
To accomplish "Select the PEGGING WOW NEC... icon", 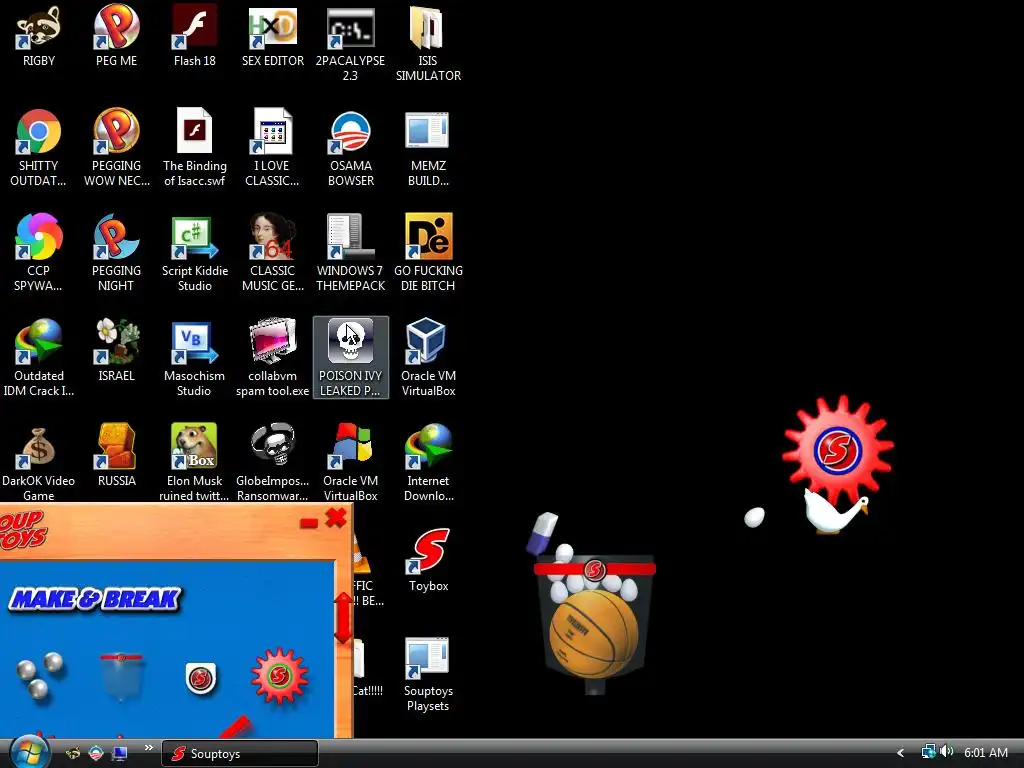I will [116, 148].
